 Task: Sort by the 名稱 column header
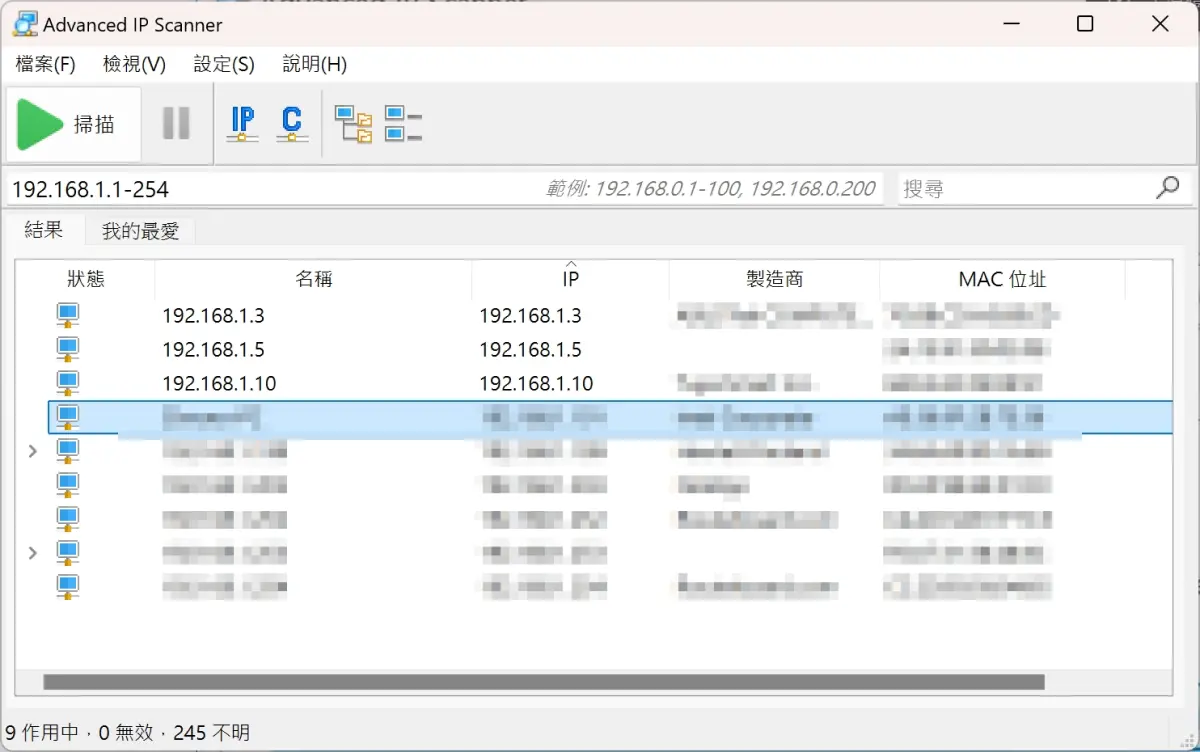click(314, 279)
